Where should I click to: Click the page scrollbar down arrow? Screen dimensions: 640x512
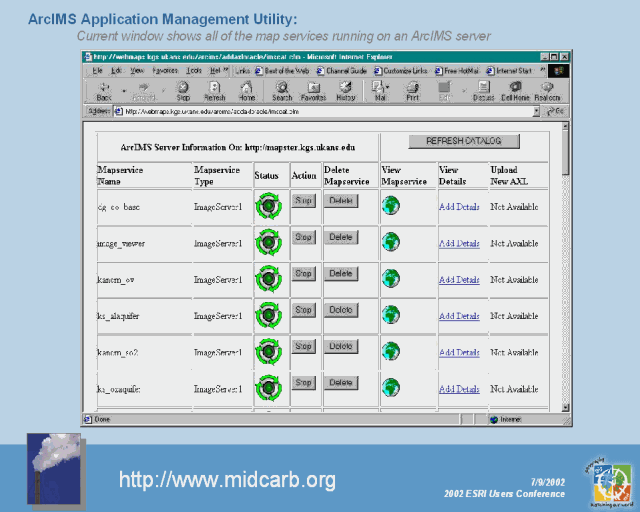pyautogui.click(x=565, y=407)
